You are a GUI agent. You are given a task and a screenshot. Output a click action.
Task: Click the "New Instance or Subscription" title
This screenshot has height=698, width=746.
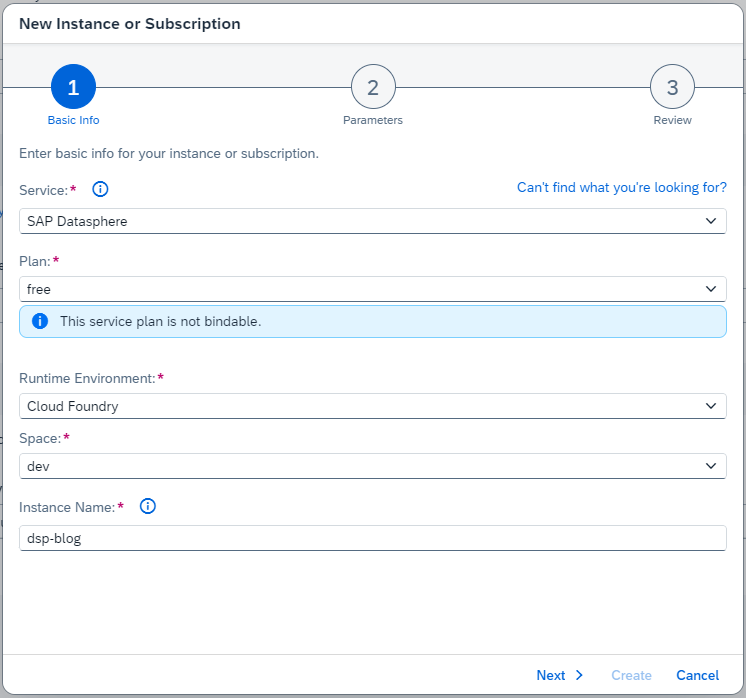point(129,23)
